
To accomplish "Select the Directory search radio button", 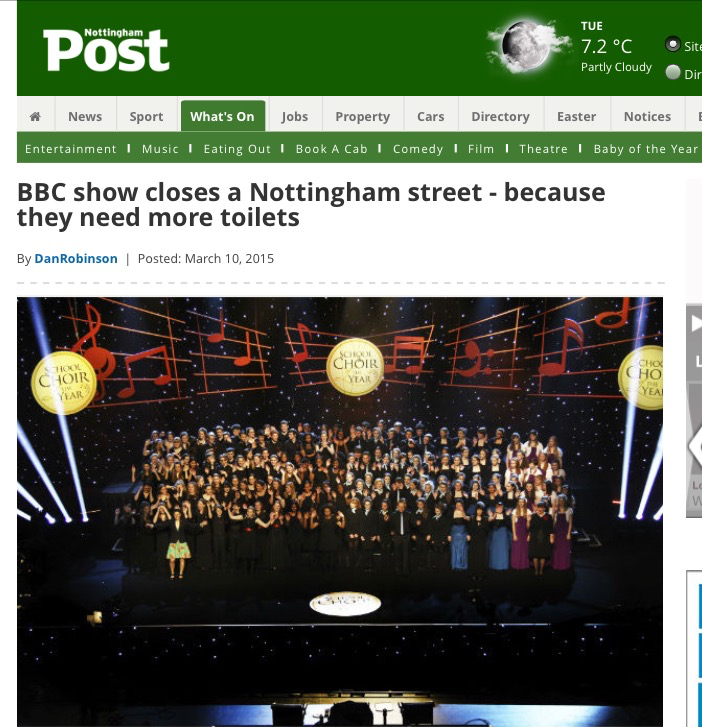I will pos(672,72).
